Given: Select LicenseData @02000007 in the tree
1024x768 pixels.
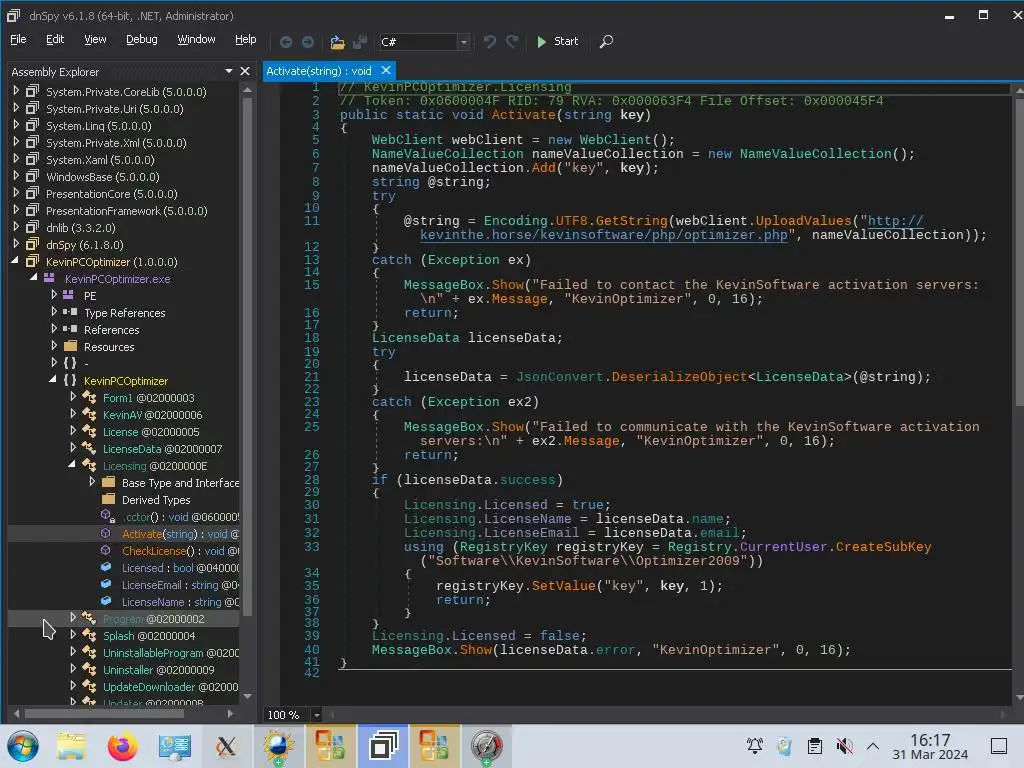Looking at the screenshot, I should pos(162,449).
